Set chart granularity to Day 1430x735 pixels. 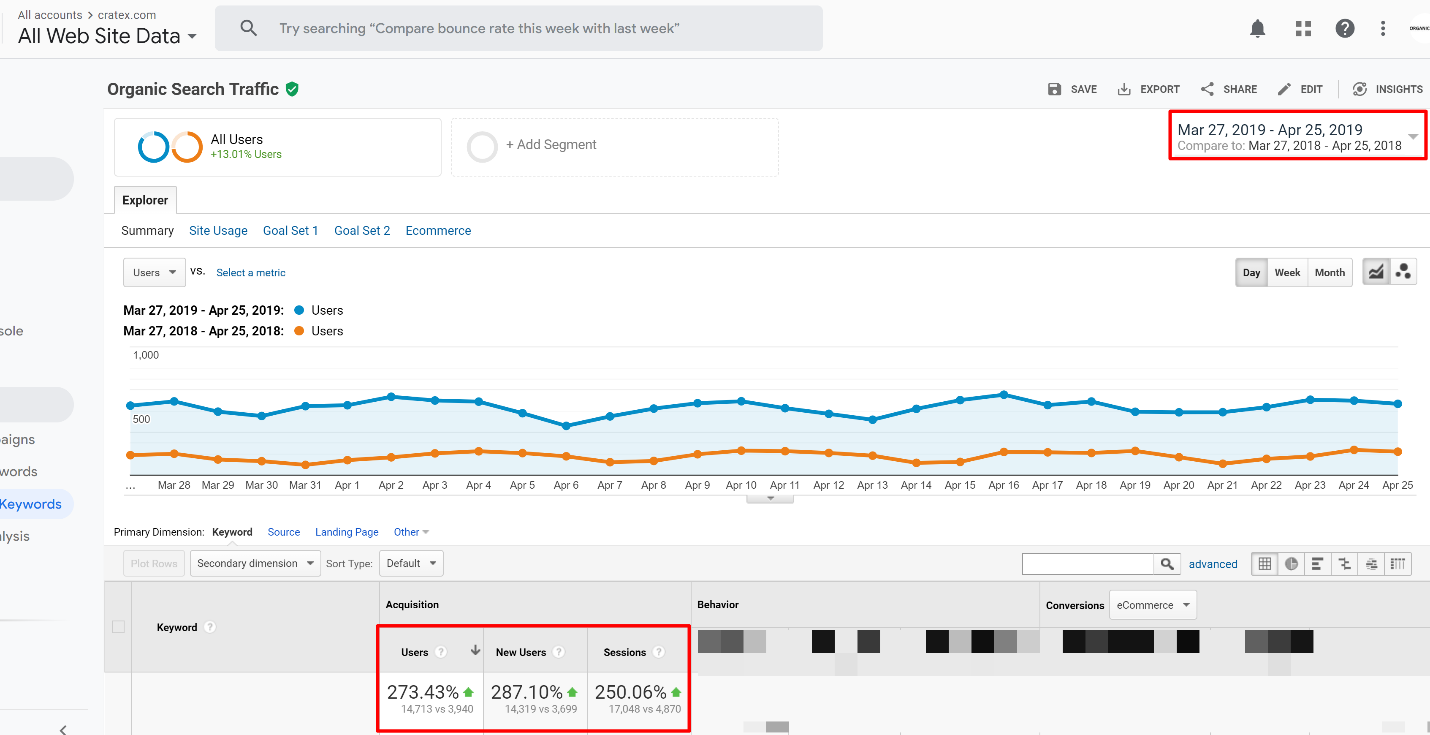(1252, 272)
